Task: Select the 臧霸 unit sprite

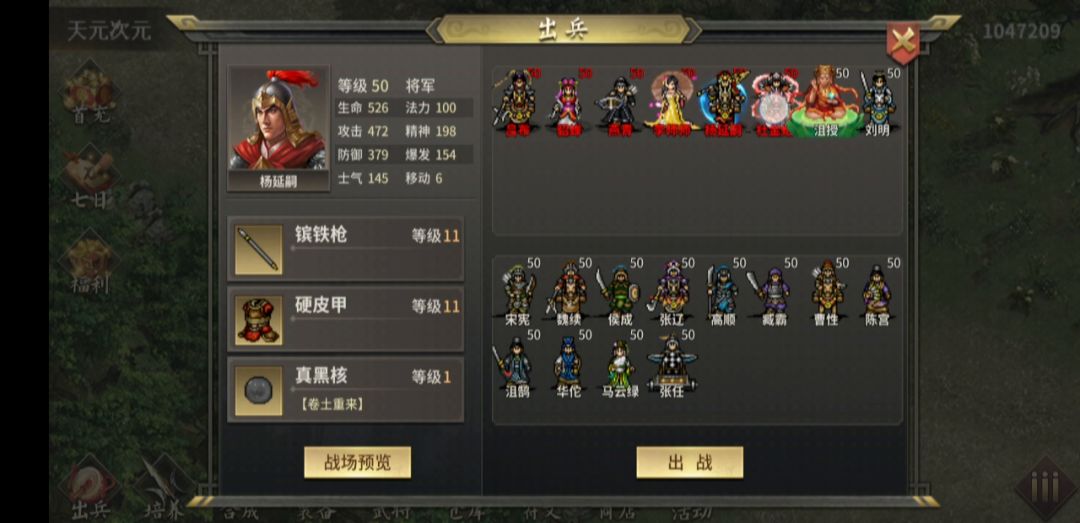Action: pos(774,292)
